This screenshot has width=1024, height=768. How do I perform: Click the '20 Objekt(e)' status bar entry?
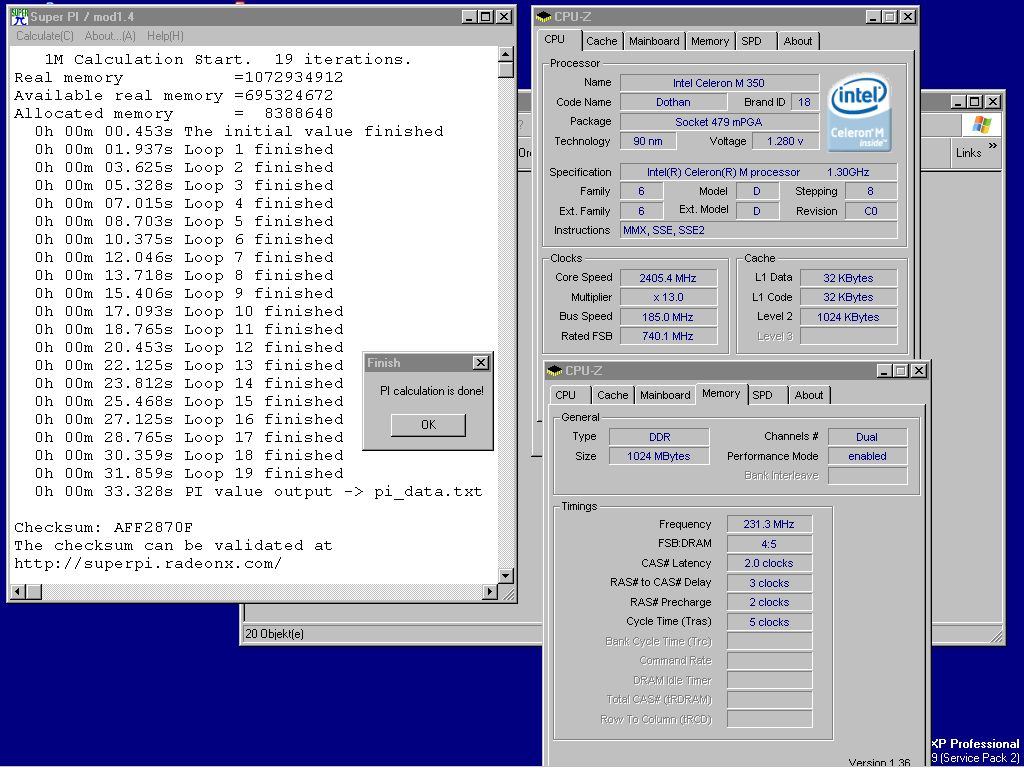(x=274, y=634)
